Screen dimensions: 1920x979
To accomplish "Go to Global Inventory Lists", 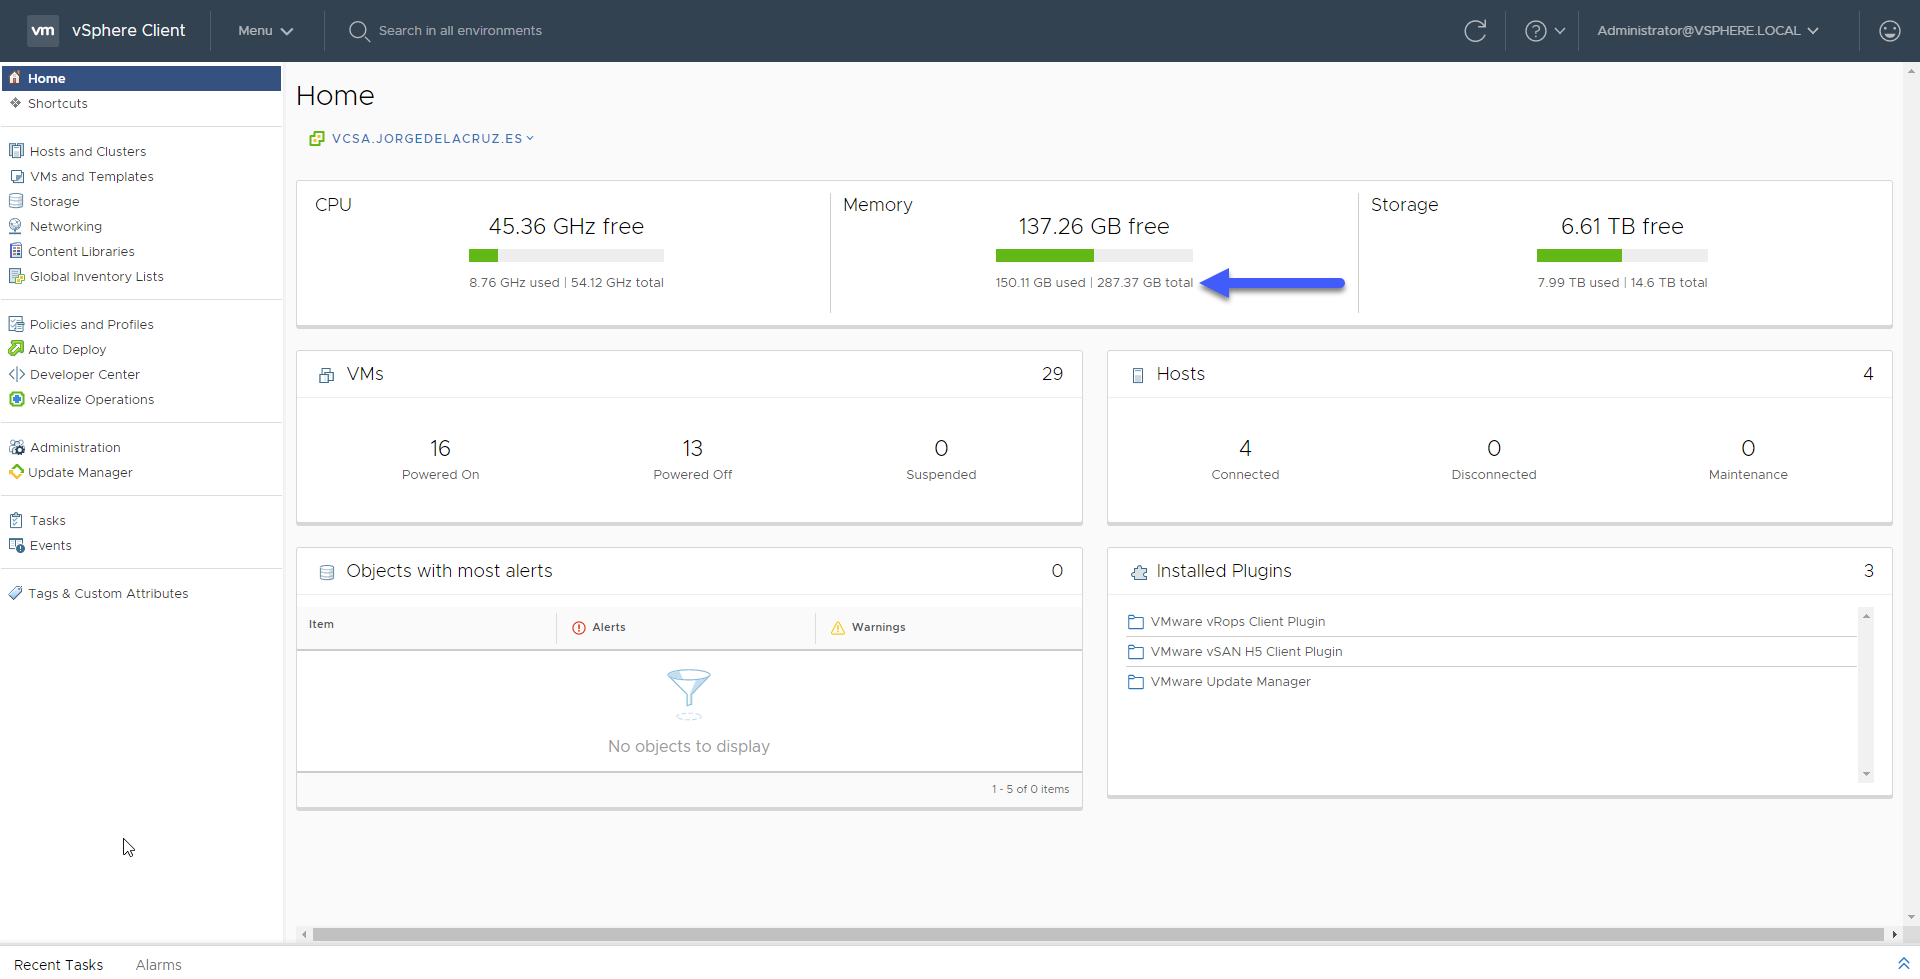I will (x=97, y=276).
